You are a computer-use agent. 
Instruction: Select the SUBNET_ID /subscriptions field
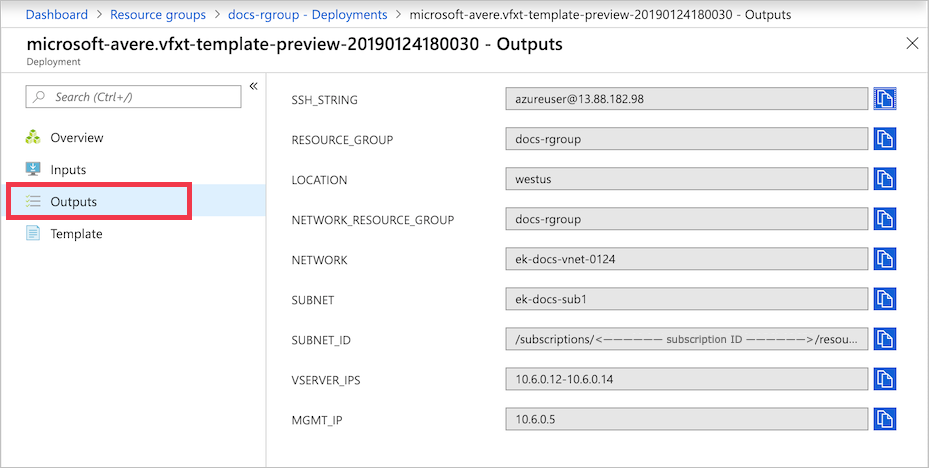click(687, 339)
